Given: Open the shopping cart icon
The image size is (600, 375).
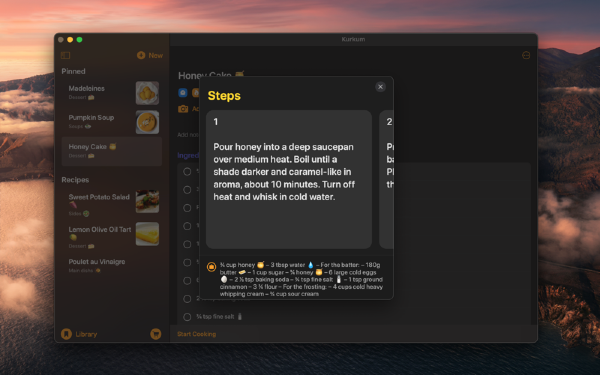Looking at the screenshot, I should click(155, 334).
